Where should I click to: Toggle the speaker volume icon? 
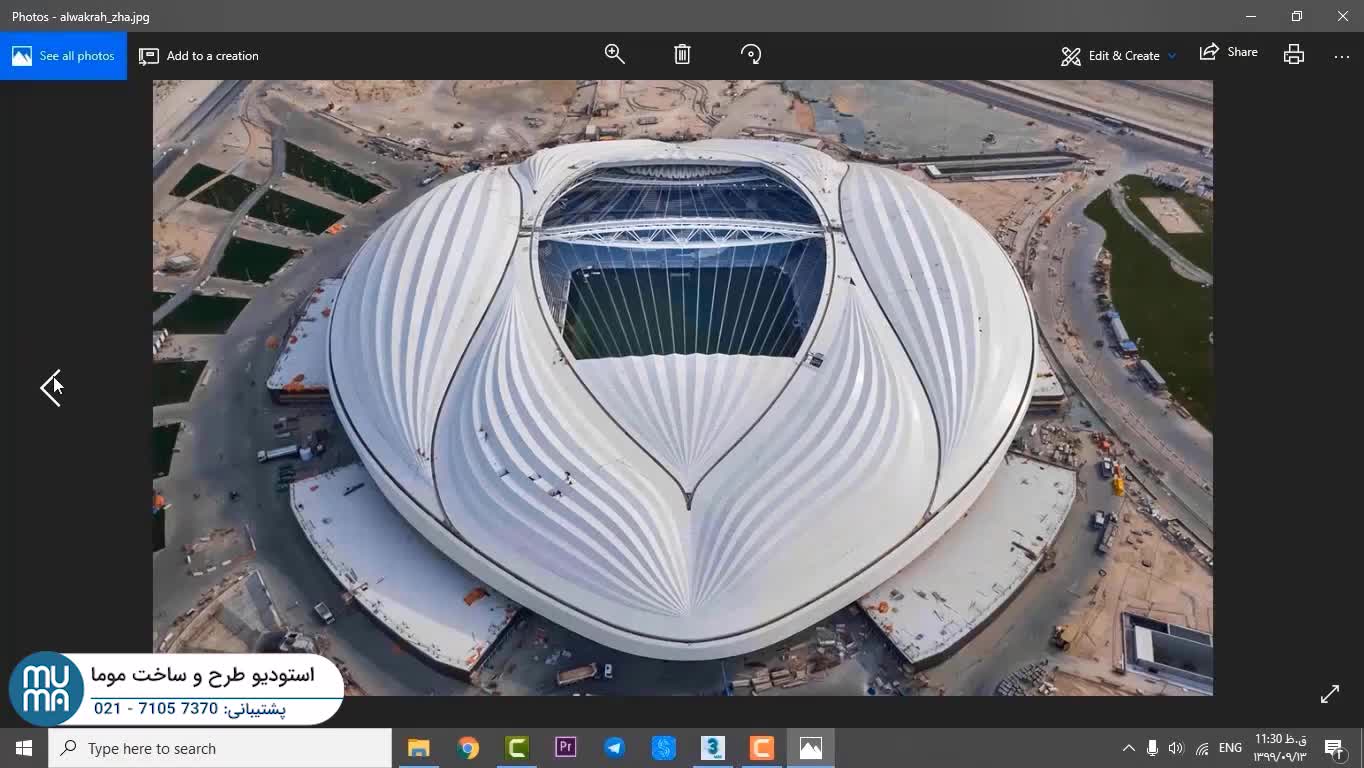click(1176, 748)
